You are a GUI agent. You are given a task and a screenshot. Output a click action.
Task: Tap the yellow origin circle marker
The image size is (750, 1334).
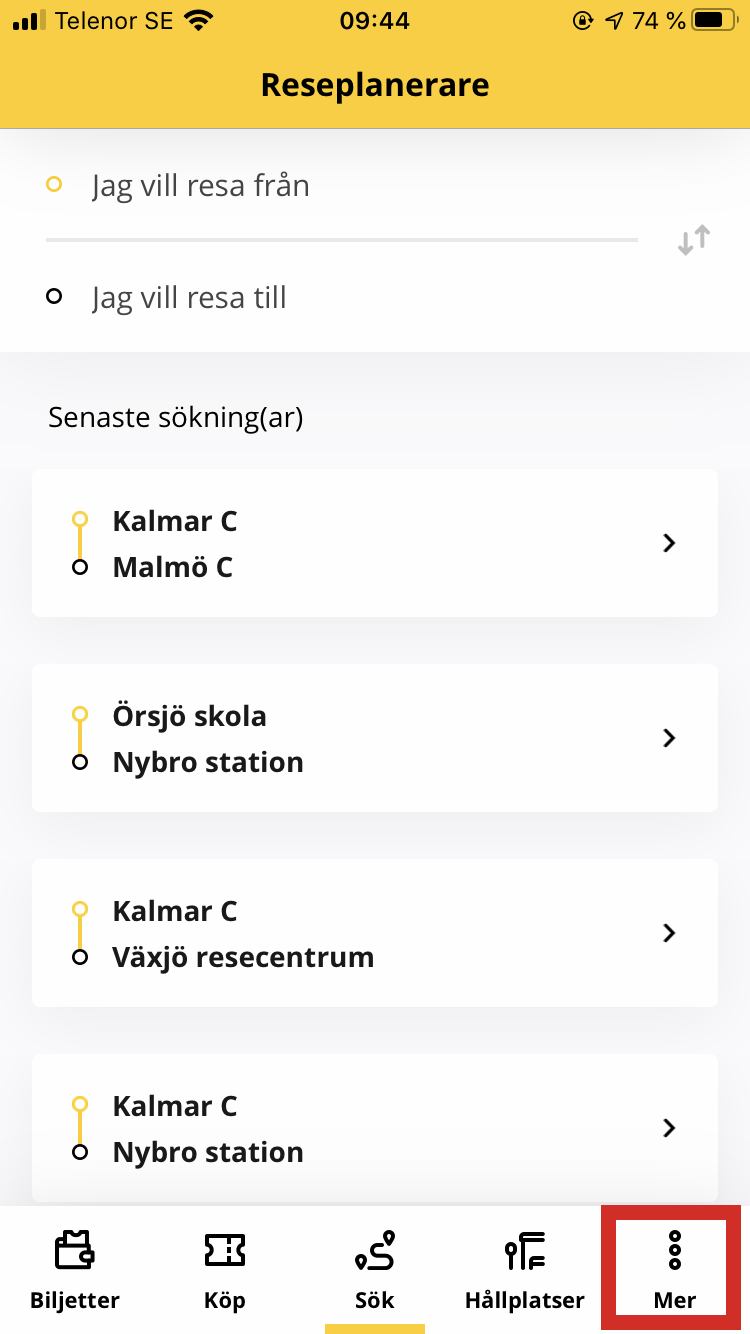pos(54,184)
